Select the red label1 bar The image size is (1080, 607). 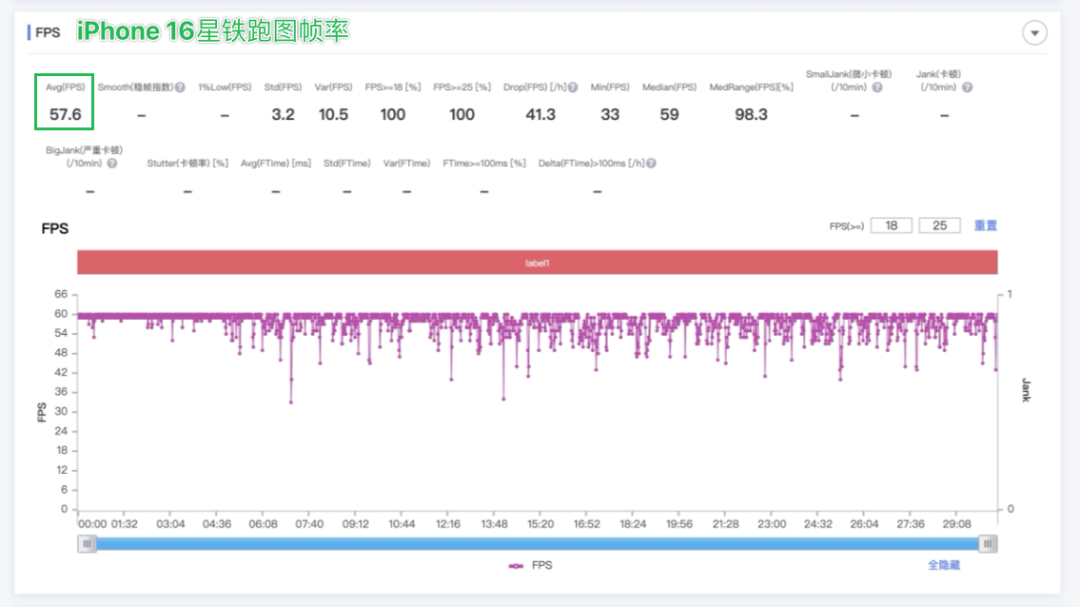537,263
